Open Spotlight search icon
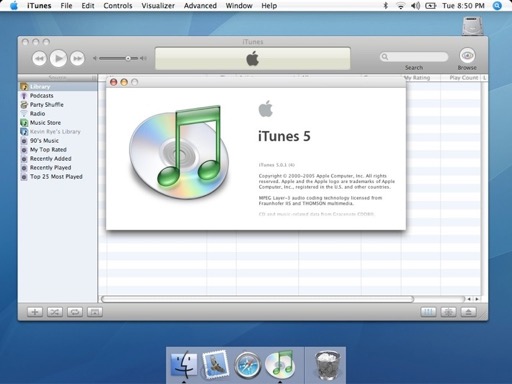This screenshot has width=512, height=384. tap(497, 6)
